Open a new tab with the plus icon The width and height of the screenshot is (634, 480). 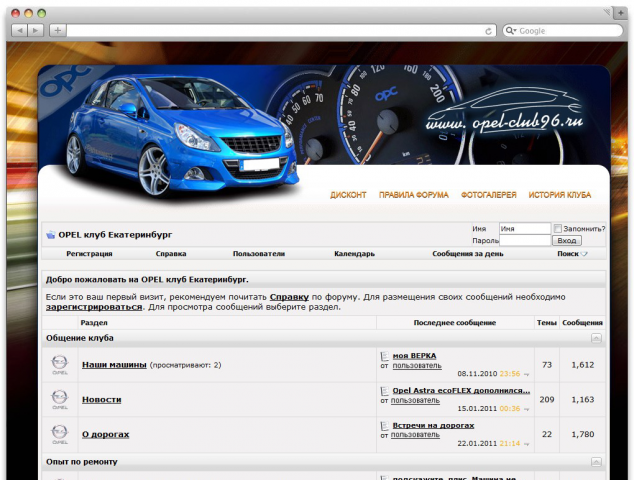click(x=620, y=13)
